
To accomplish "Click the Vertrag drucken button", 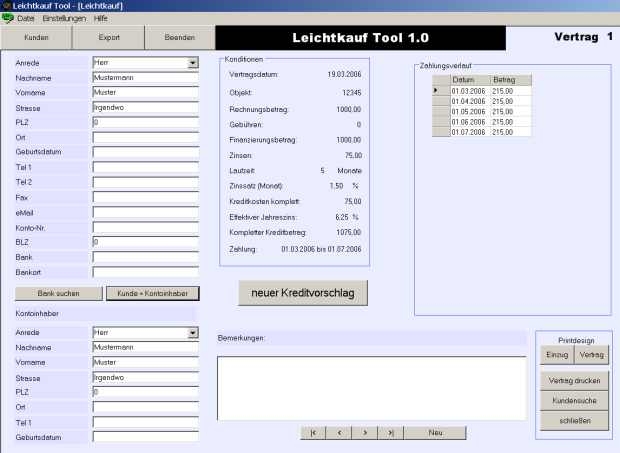I will [575, 381].
